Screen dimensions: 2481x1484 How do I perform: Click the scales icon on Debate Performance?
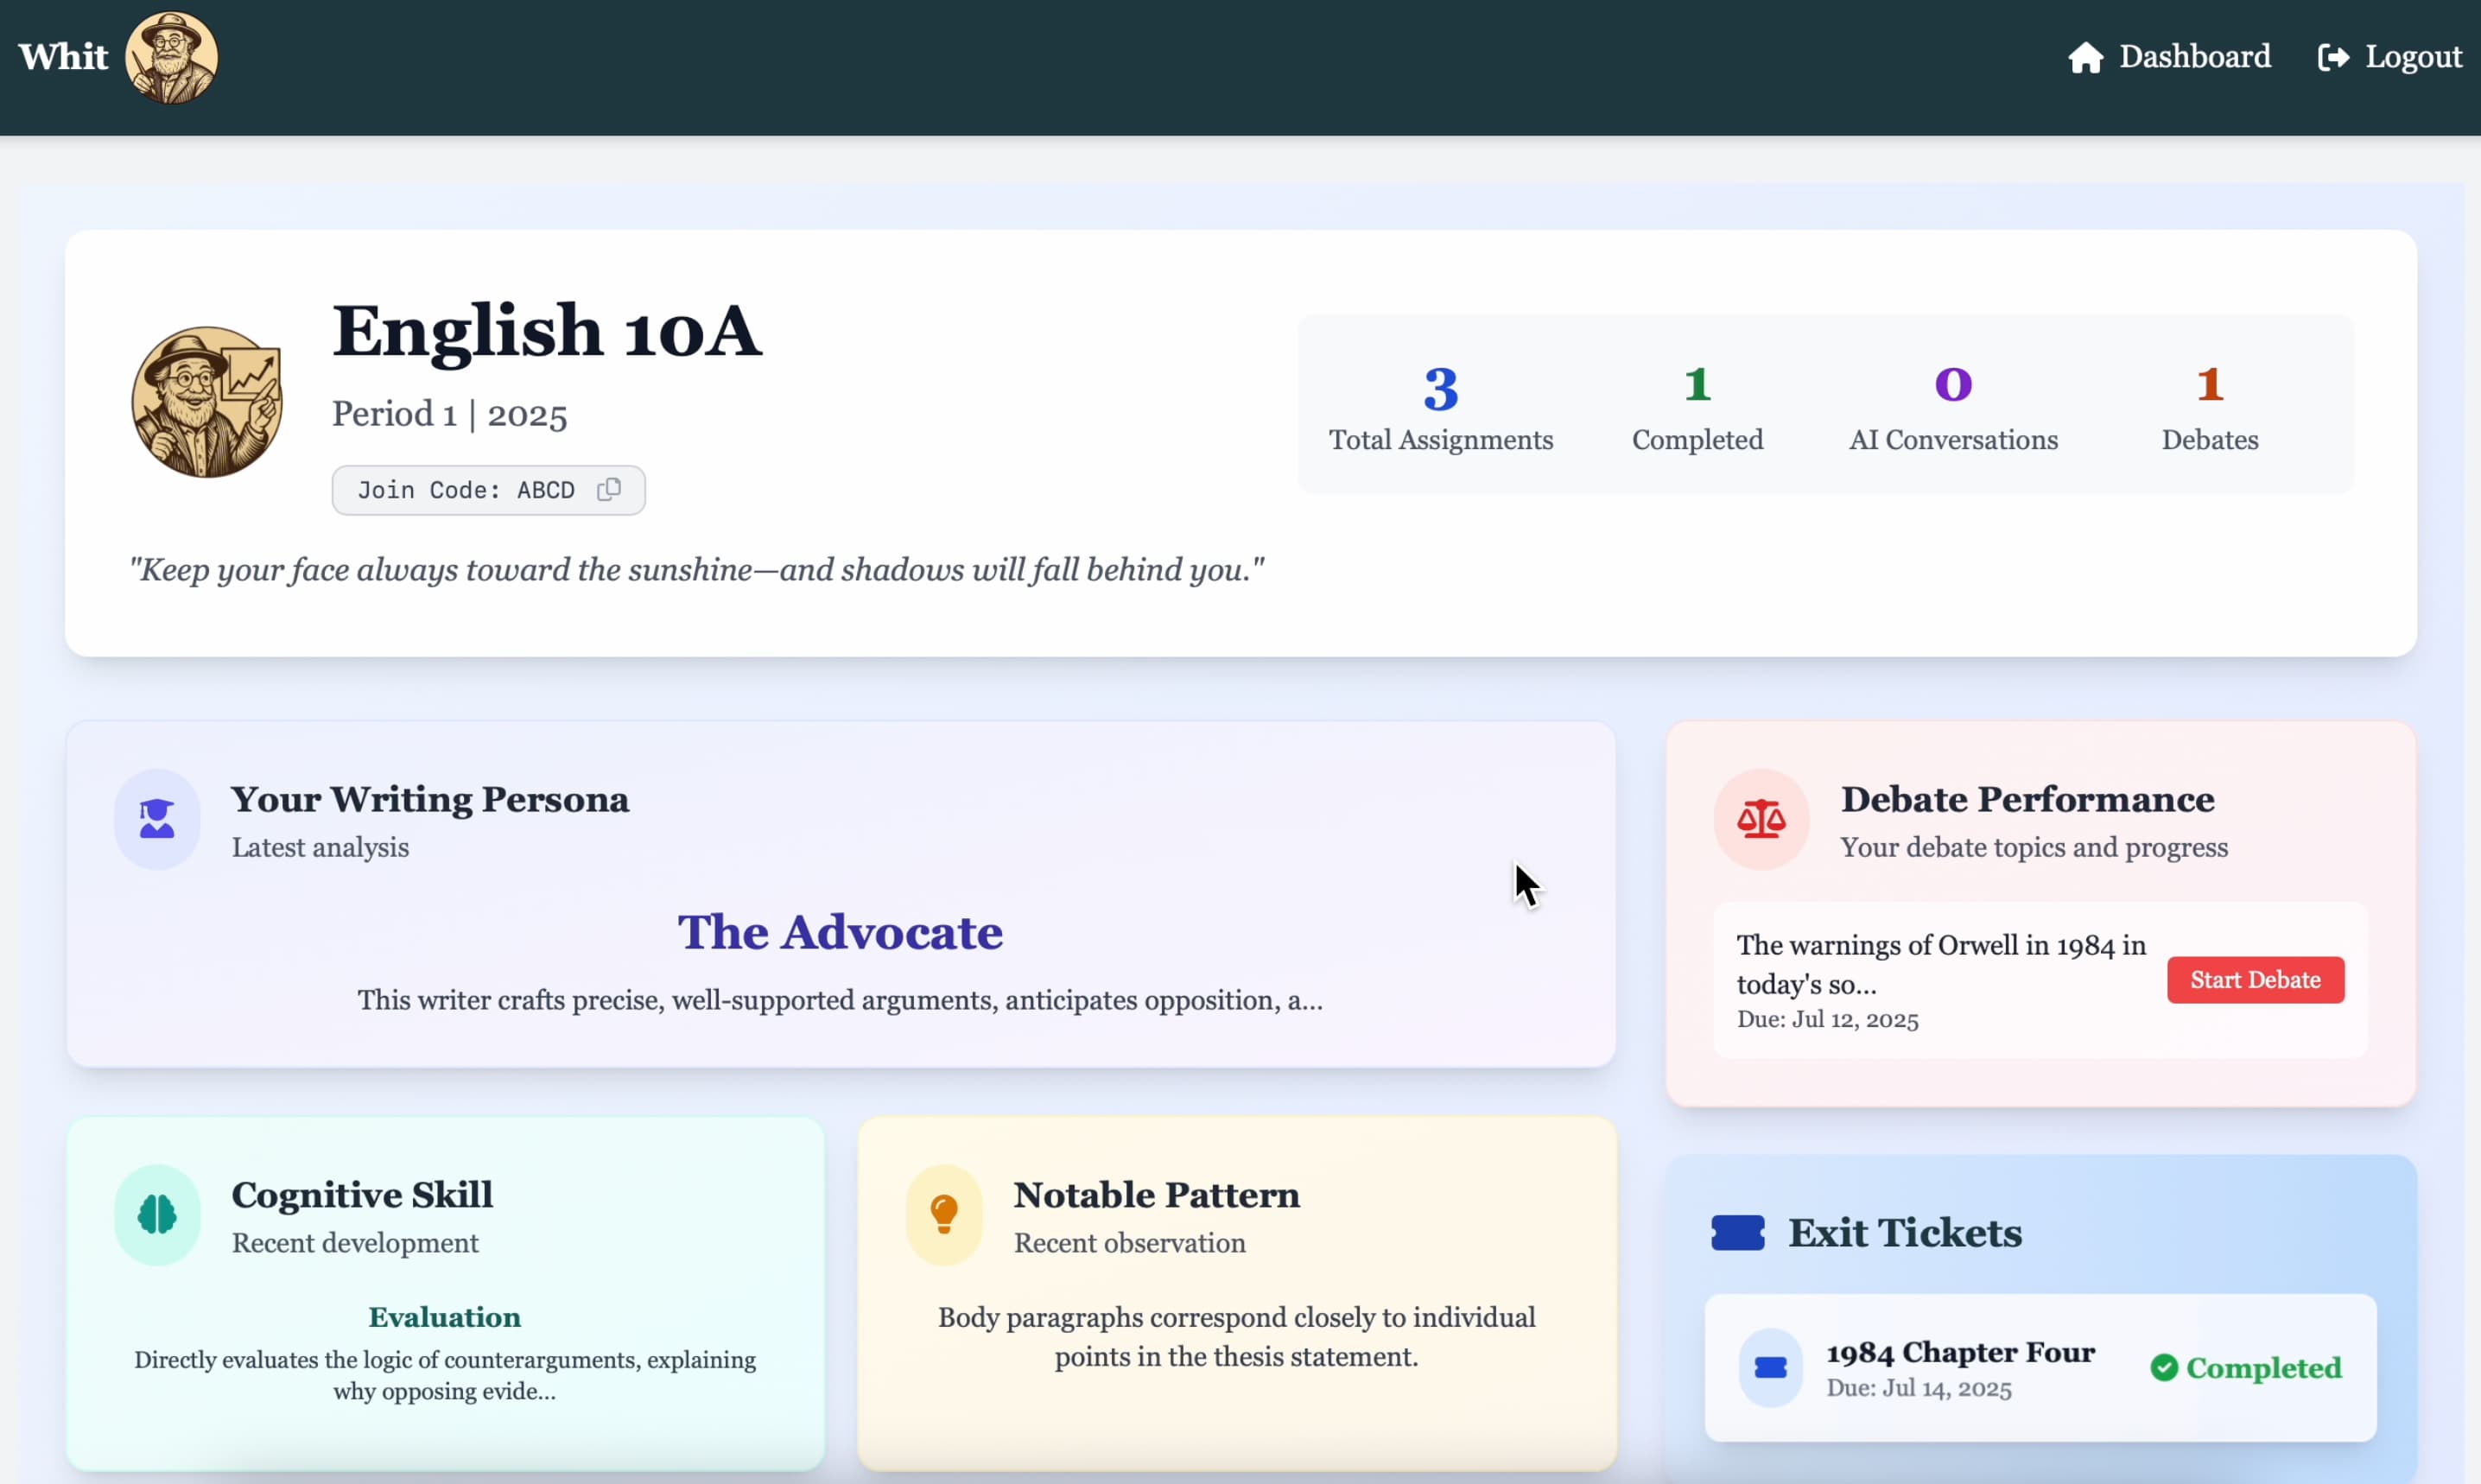point(1761,819)
